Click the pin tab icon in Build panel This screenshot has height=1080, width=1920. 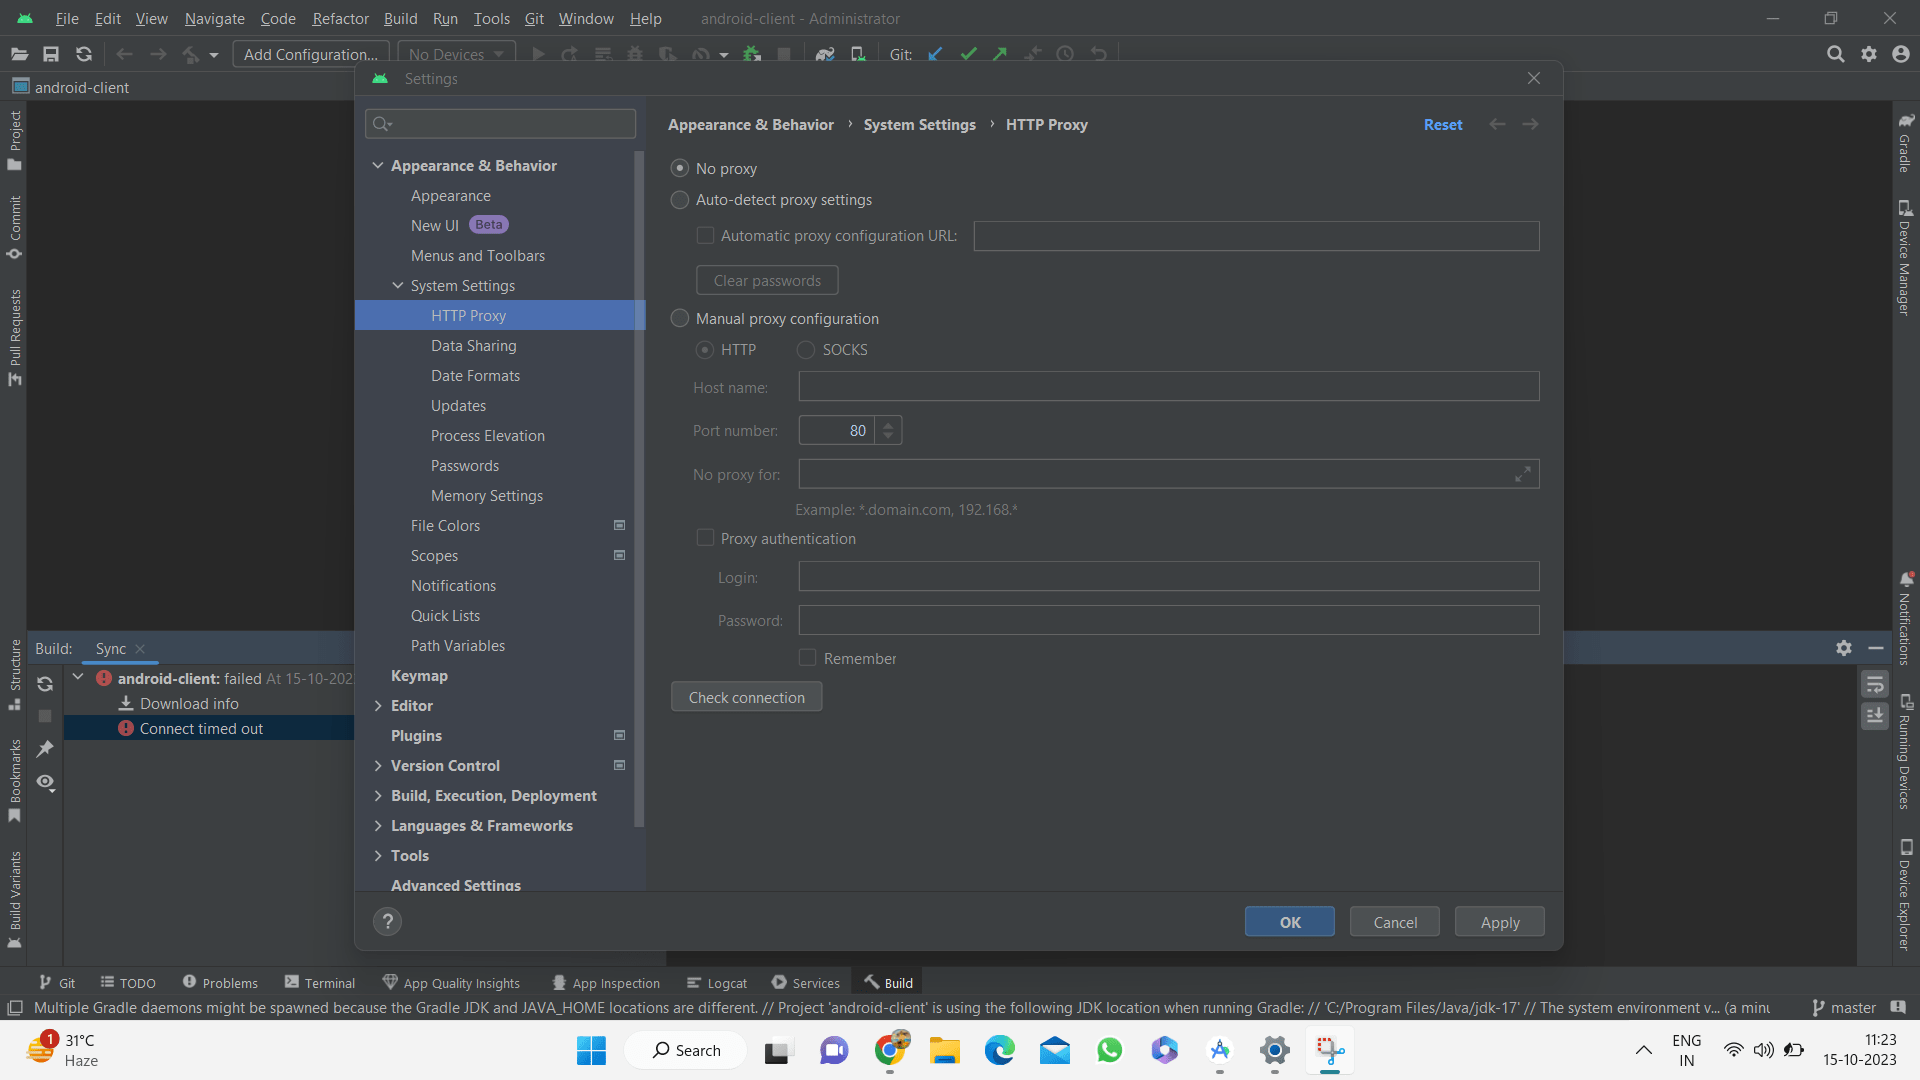pyautogui.click(x=45, y=749)
